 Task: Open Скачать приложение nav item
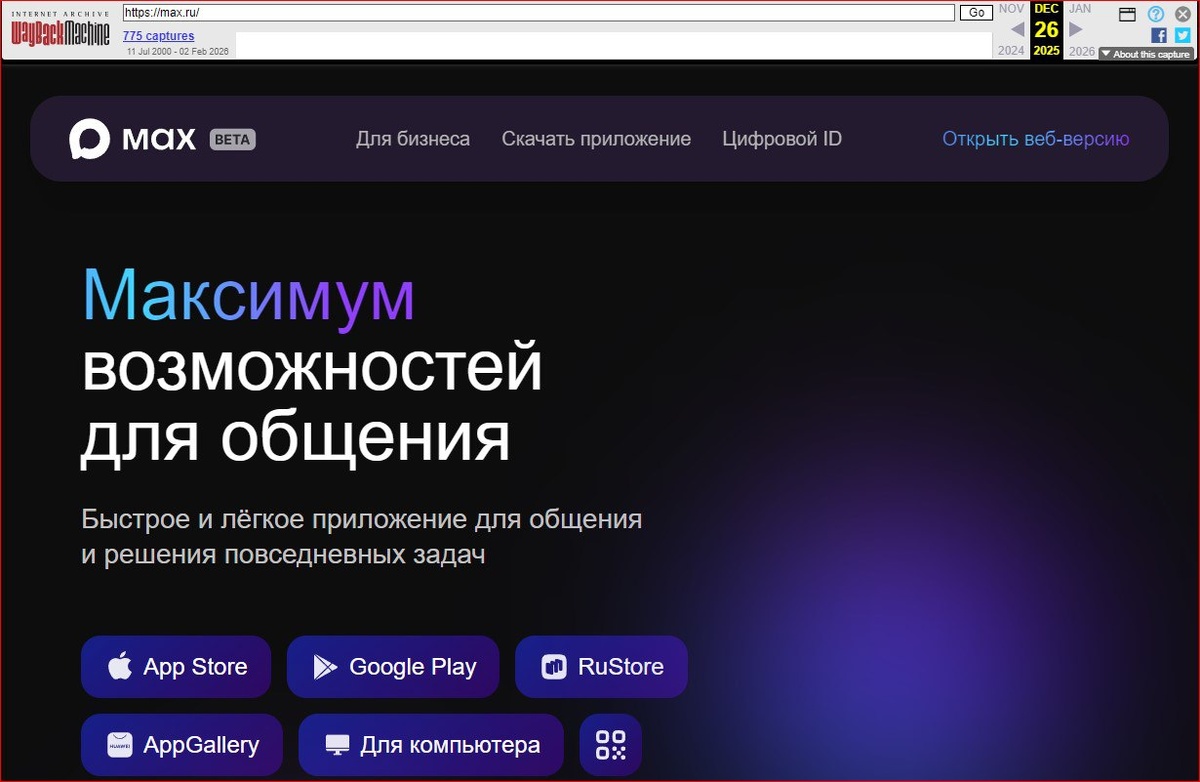[x=596, y=139]
